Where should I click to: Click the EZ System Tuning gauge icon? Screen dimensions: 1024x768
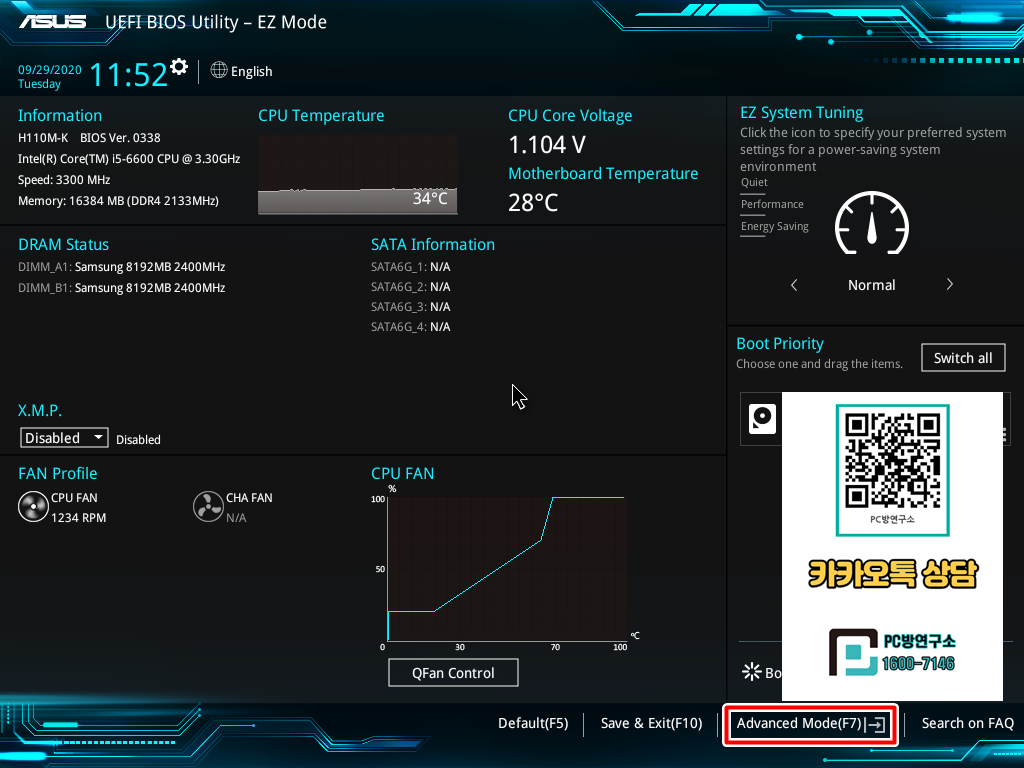[872, 223]
